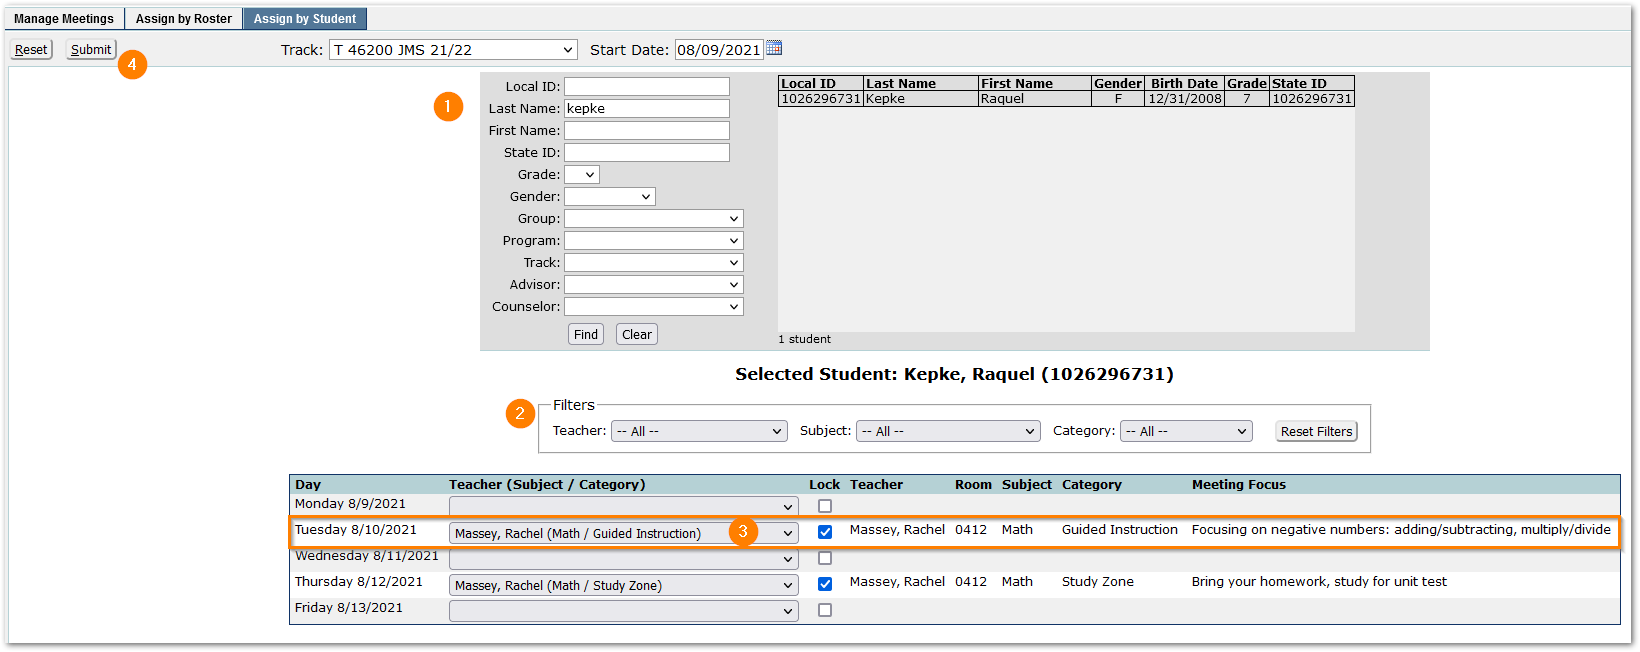The image size is (1640, 652).
Task: Click the Local ID column header
Action: pos(821,84)
